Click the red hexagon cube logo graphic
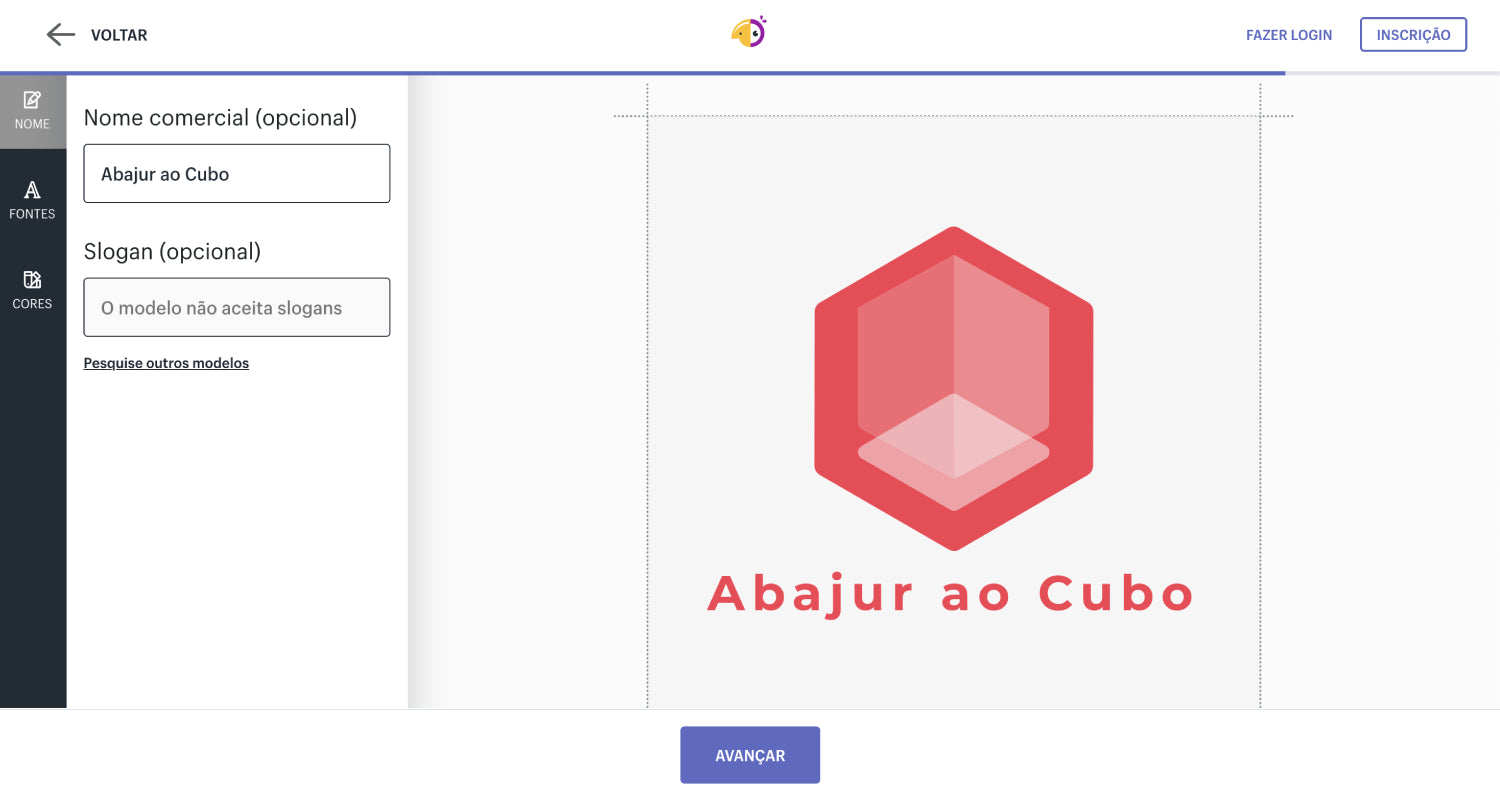 click(x=954, y=389)
